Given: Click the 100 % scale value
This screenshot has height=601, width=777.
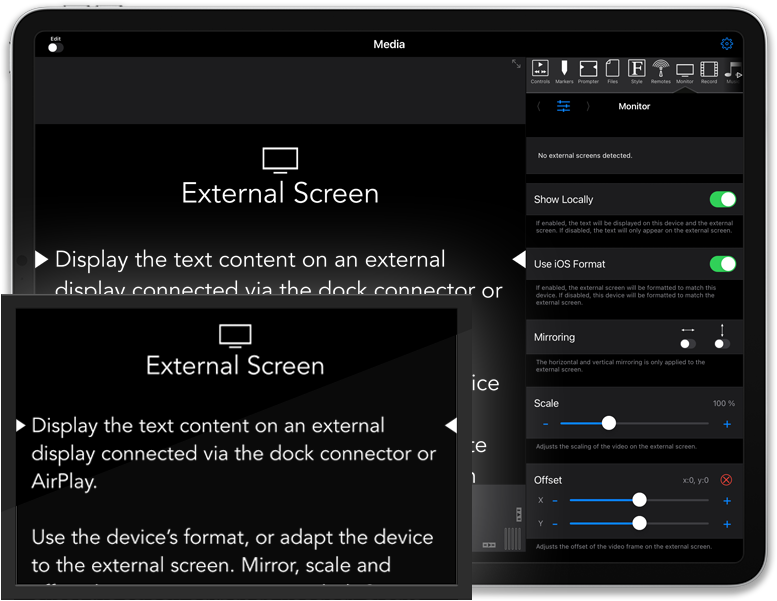Looking at the screenshot, I should [723, 403].
